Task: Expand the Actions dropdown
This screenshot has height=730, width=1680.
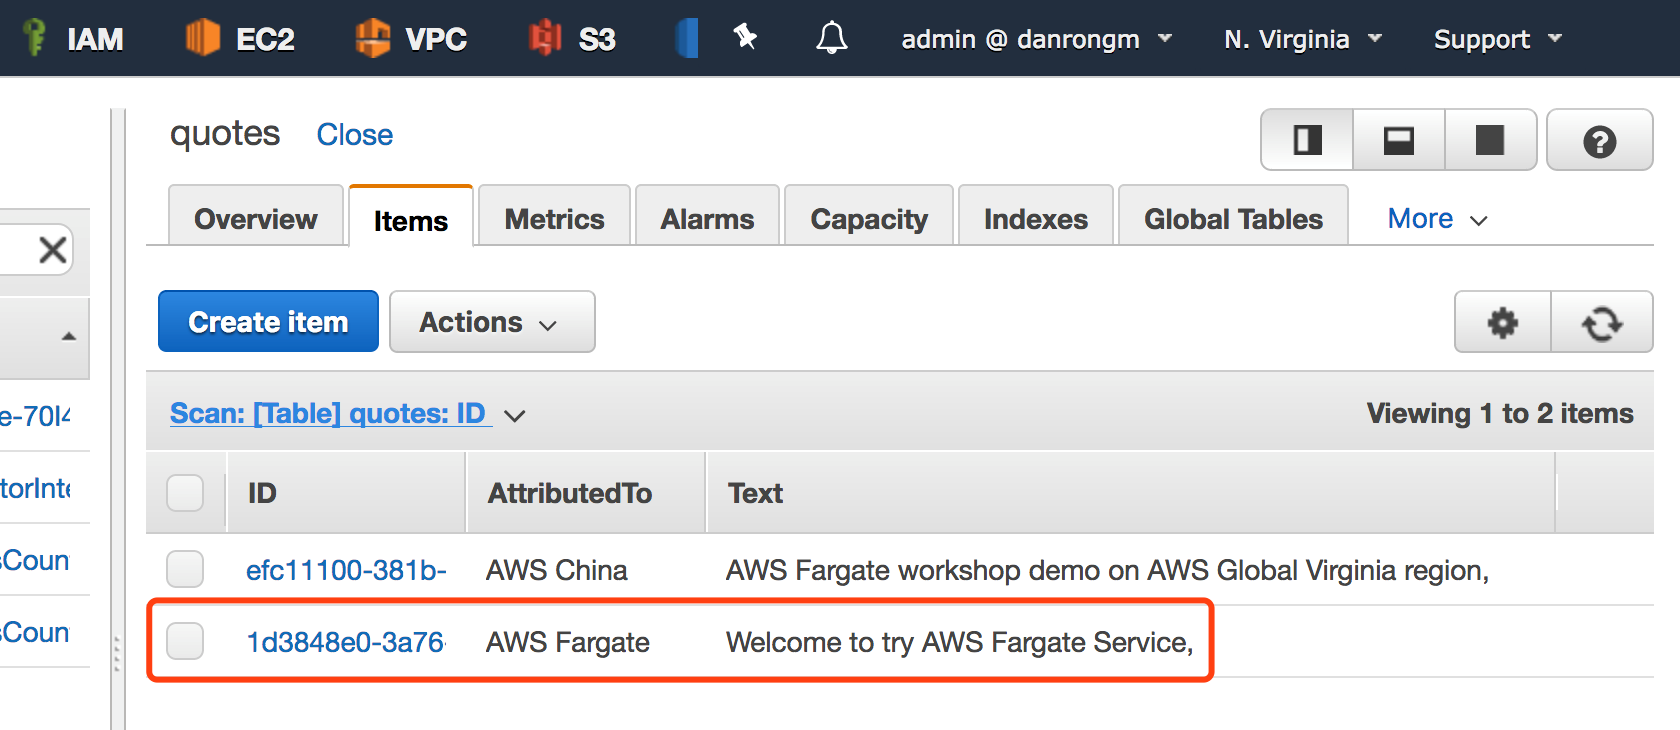Action: click(491, 322)
